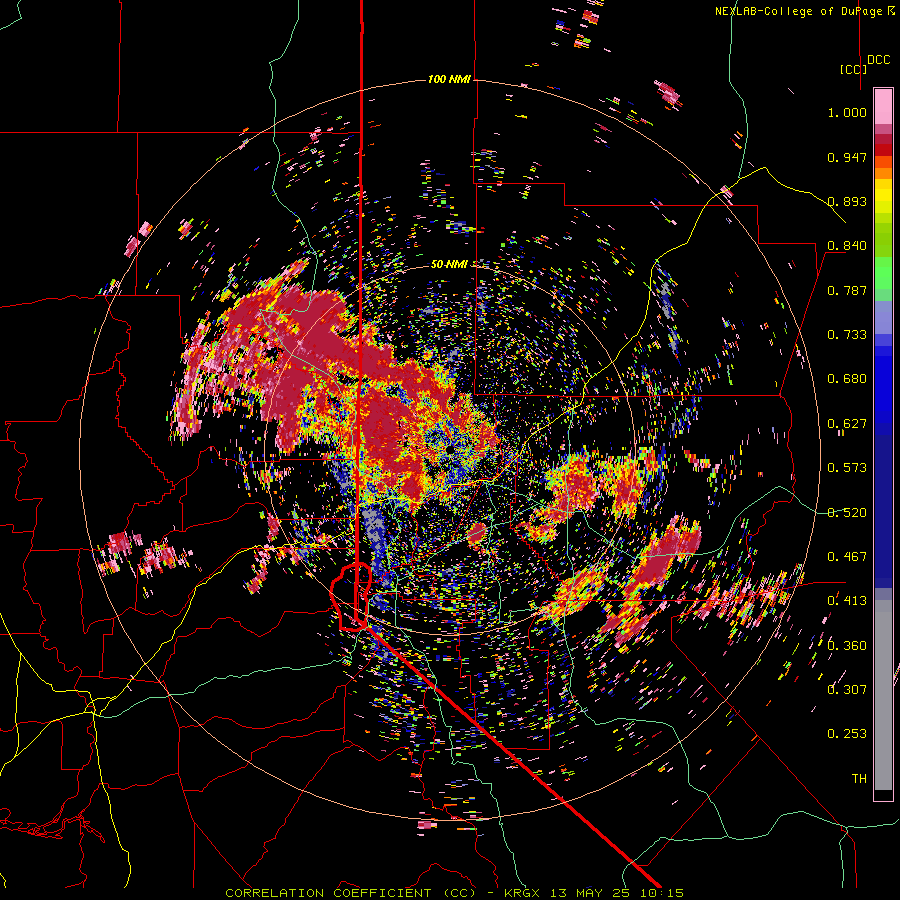Click the [CC] units label
This screenshot has width=900, height=900.
coord(854,69)
